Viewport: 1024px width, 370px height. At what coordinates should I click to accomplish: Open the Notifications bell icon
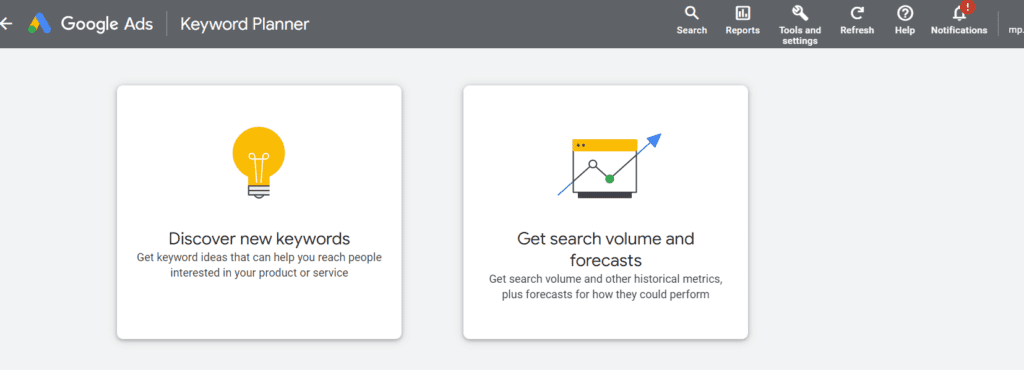[959, 14]
